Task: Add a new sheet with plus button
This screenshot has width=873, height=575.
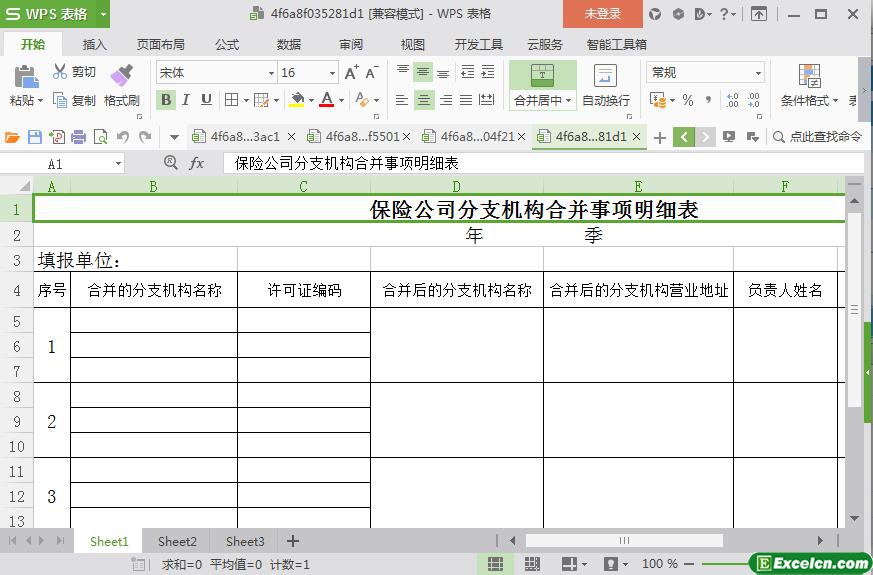Action: [x=292, y=541]
